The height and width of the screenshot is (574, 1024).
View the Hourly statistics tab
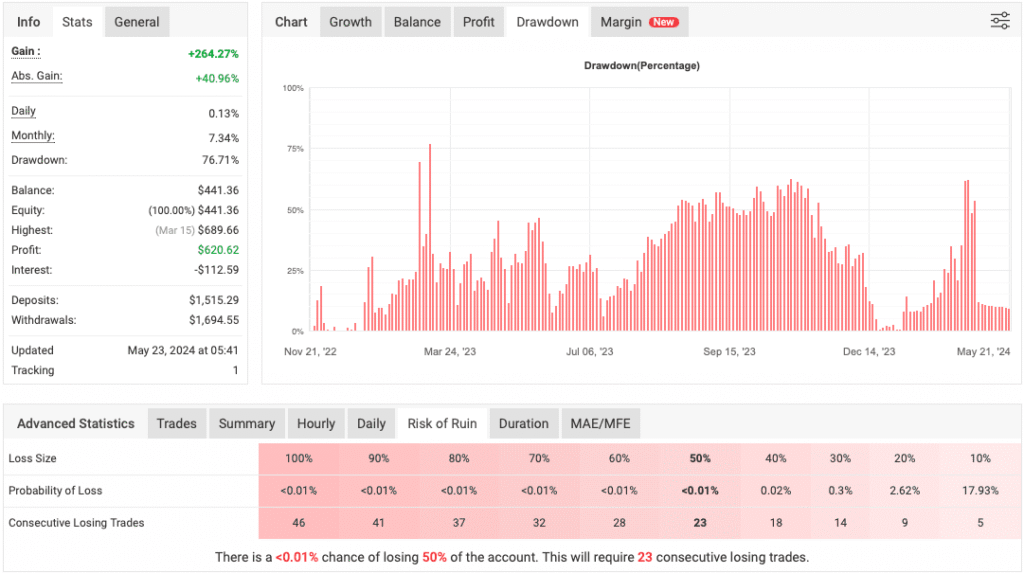coord(316,423)
